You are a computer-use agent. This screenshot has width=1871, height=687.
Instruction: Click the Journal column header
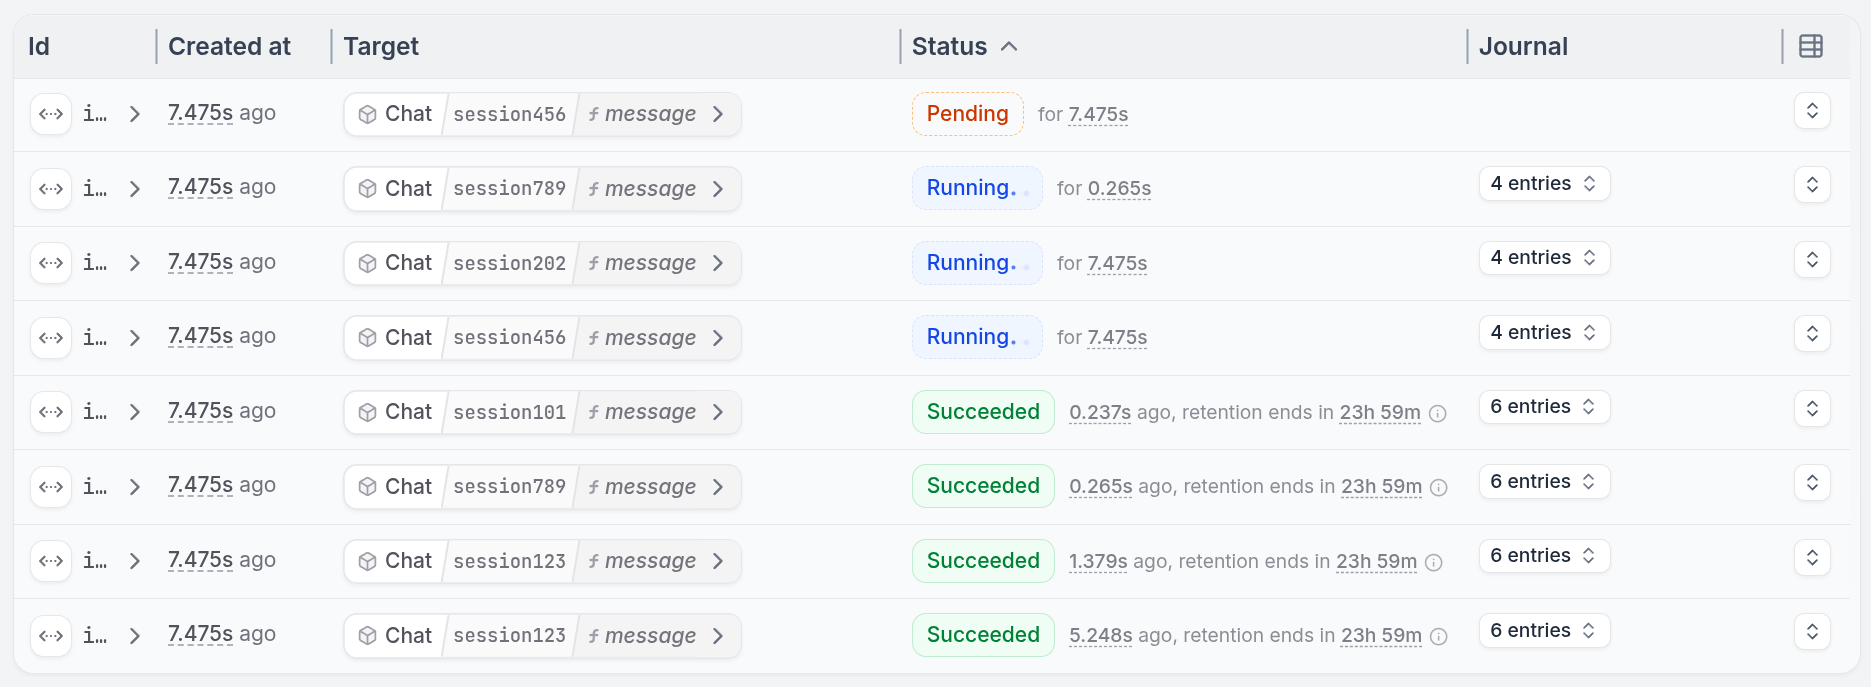point(1522,46)
